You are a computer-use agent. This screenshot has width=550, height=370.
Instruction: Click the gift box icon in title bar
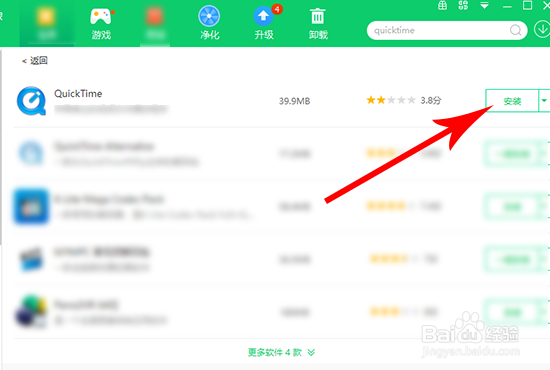pyautogui.click(x=442, y=5)
